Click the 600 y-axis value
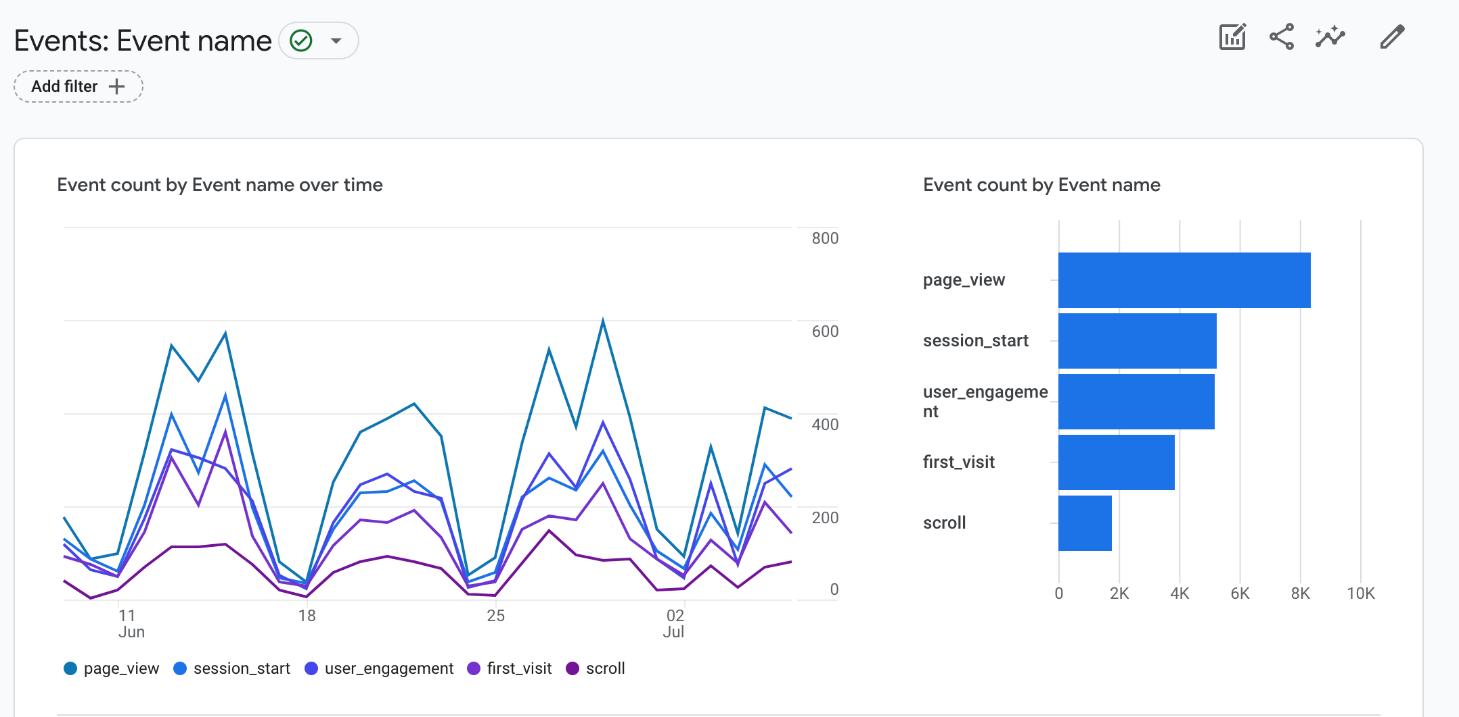Image resolution: width=1459 pixels, height=717 pixels. pos(825,331)
